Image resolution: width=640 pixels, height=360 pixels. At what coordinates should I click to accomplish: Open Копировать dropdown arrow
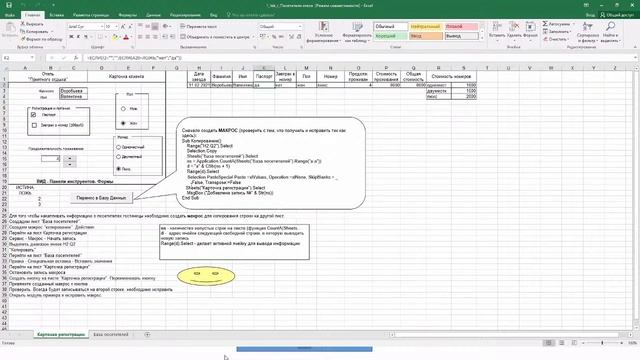[52, 31]
